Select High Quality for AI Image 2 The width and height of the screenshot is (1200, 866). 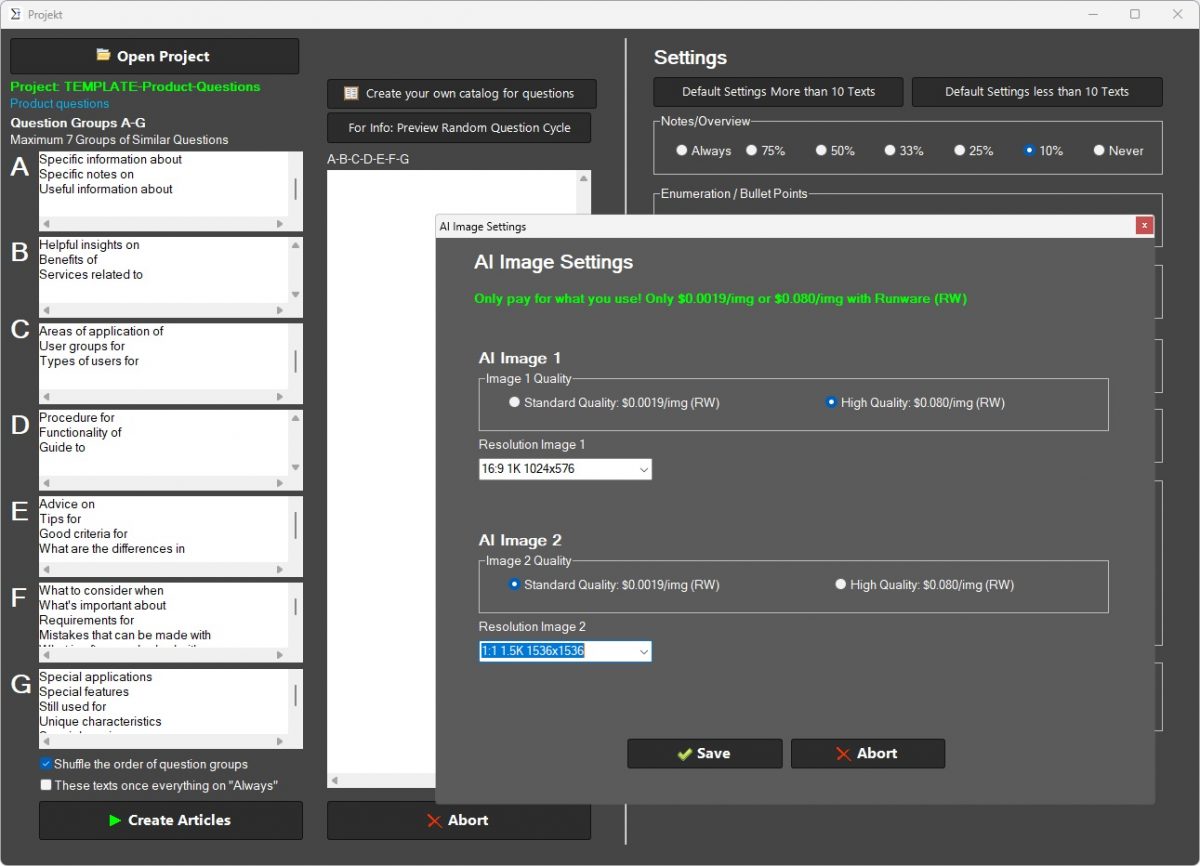coord(841,585)
